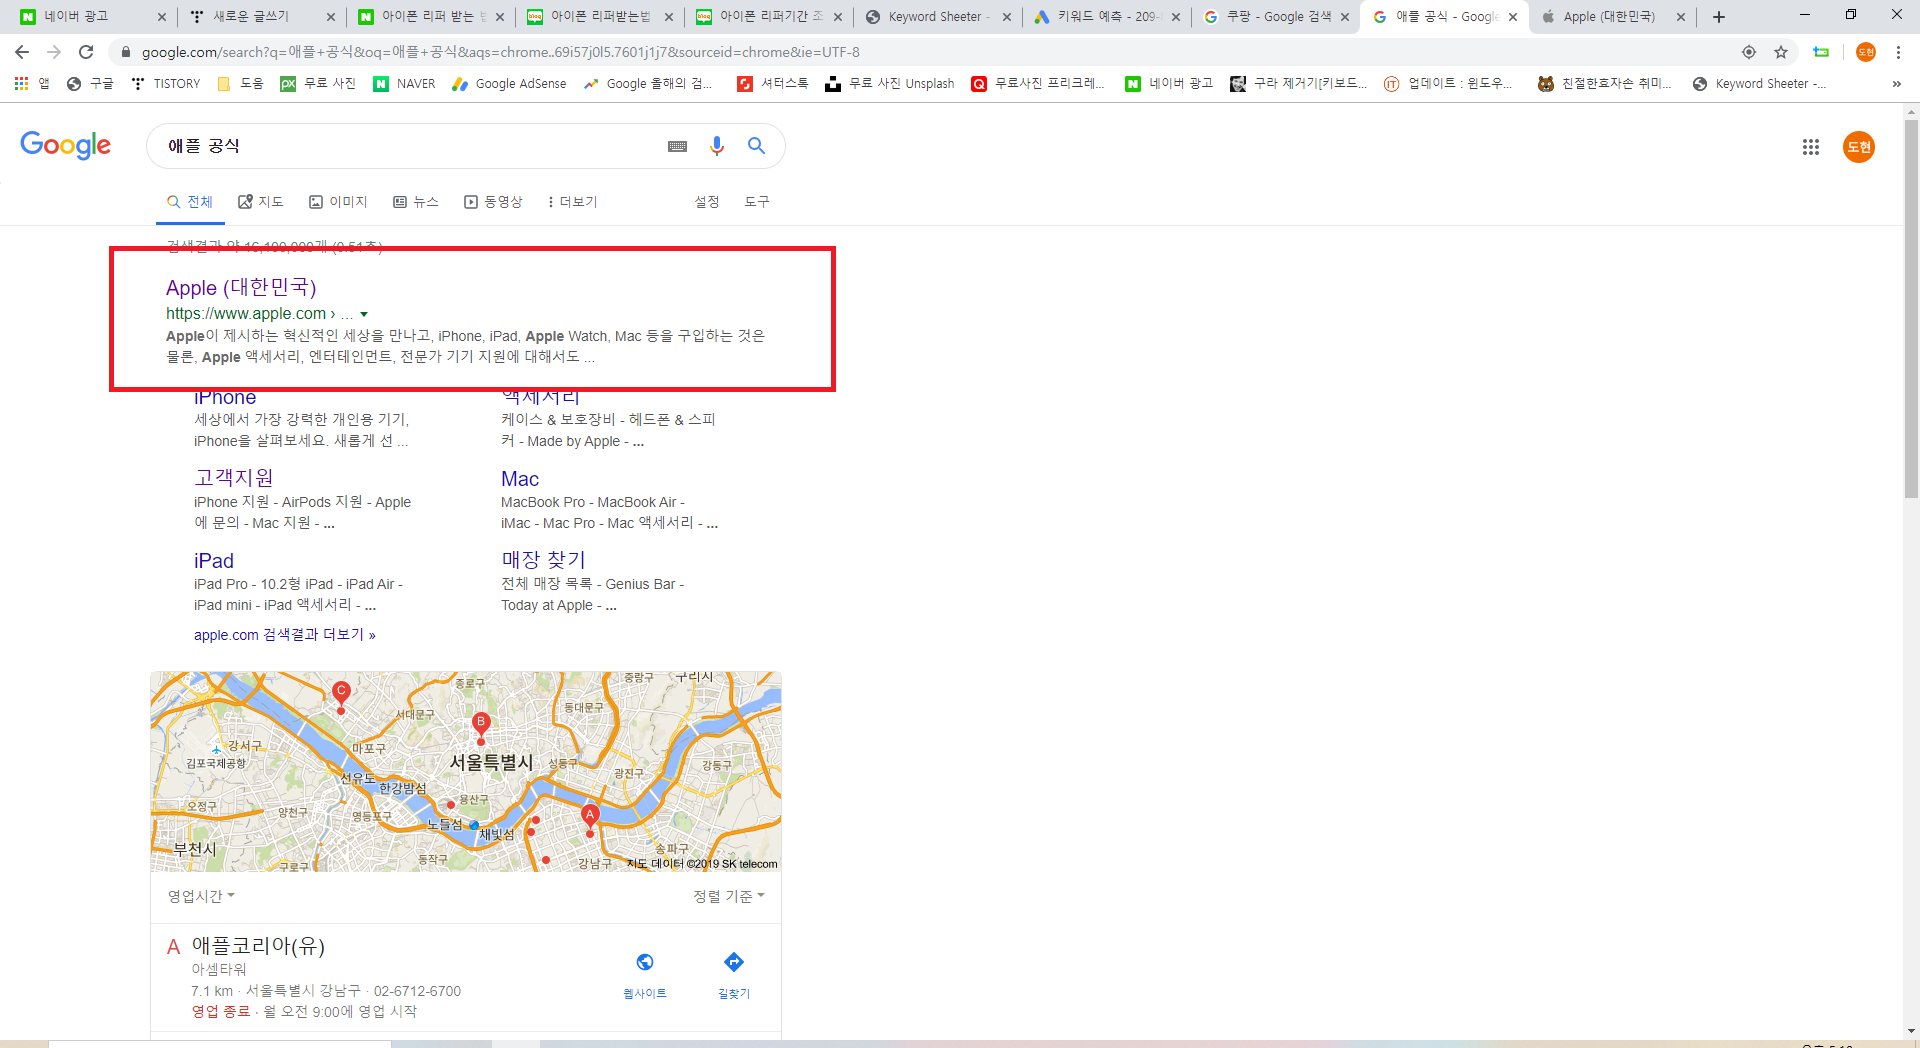Reload the current page

(86, 52)
